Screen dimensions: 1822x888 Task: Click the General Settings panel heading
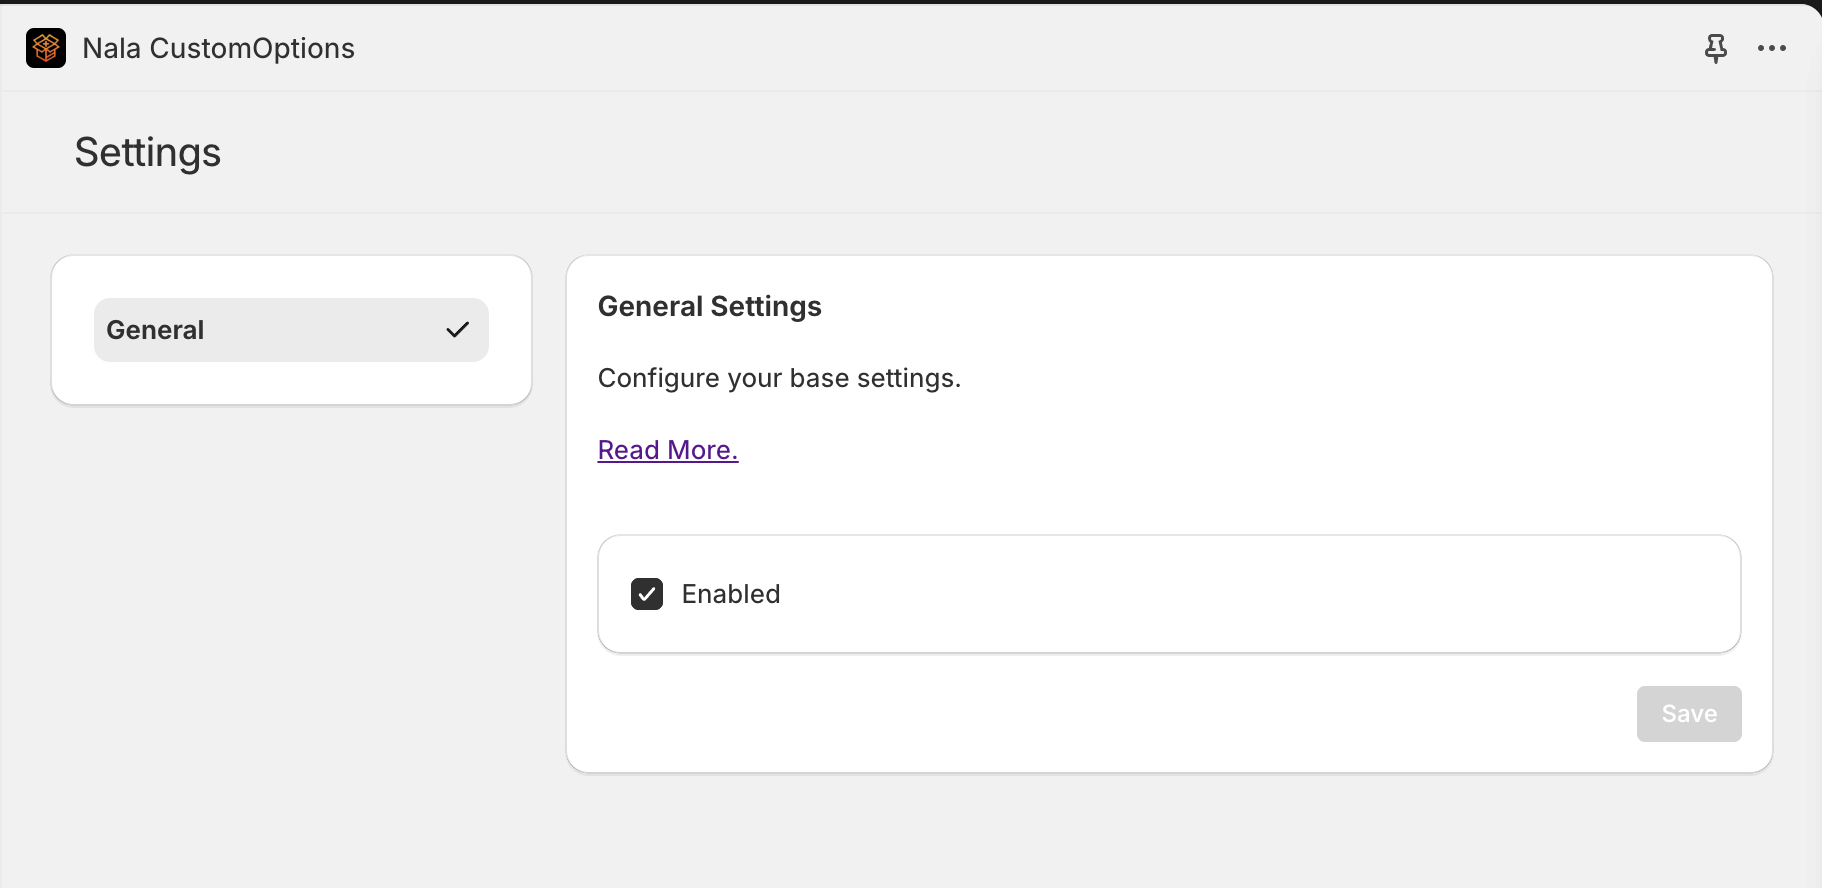pos(709,306)
